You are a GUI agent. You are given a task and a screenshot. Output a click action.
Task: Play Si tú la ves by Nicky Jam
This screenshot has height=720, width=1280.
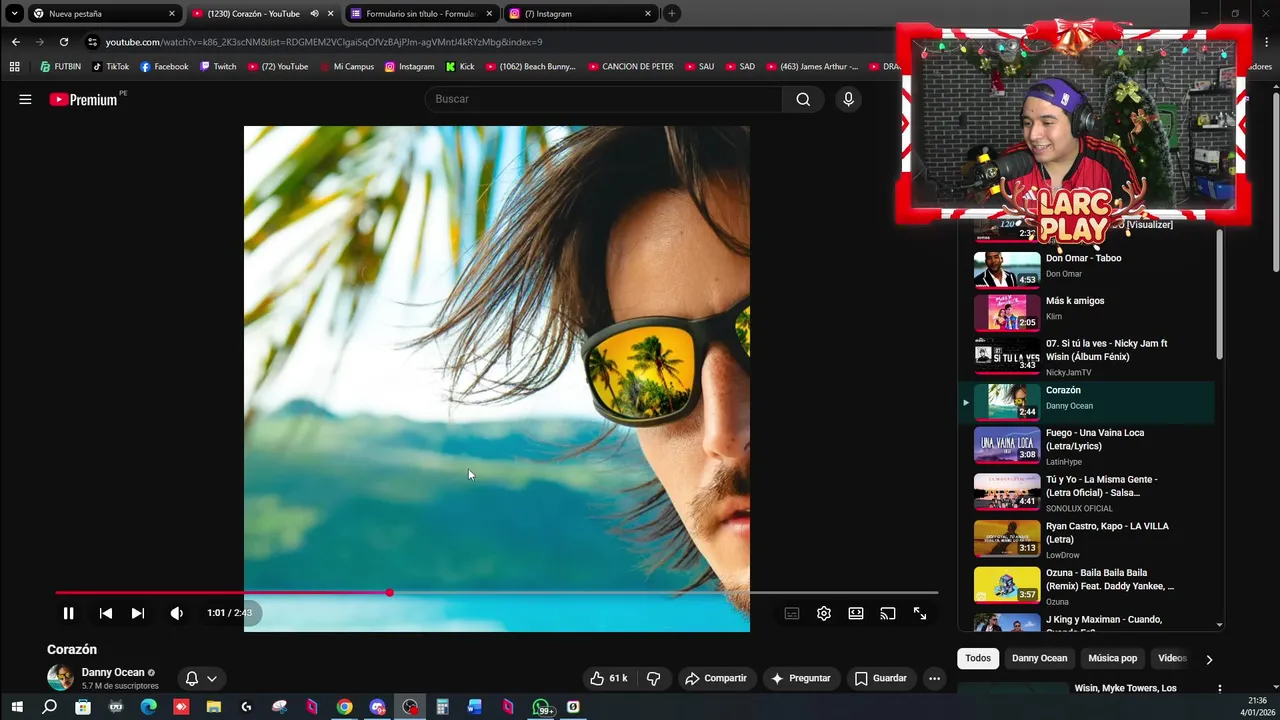tap(1086, 356)
